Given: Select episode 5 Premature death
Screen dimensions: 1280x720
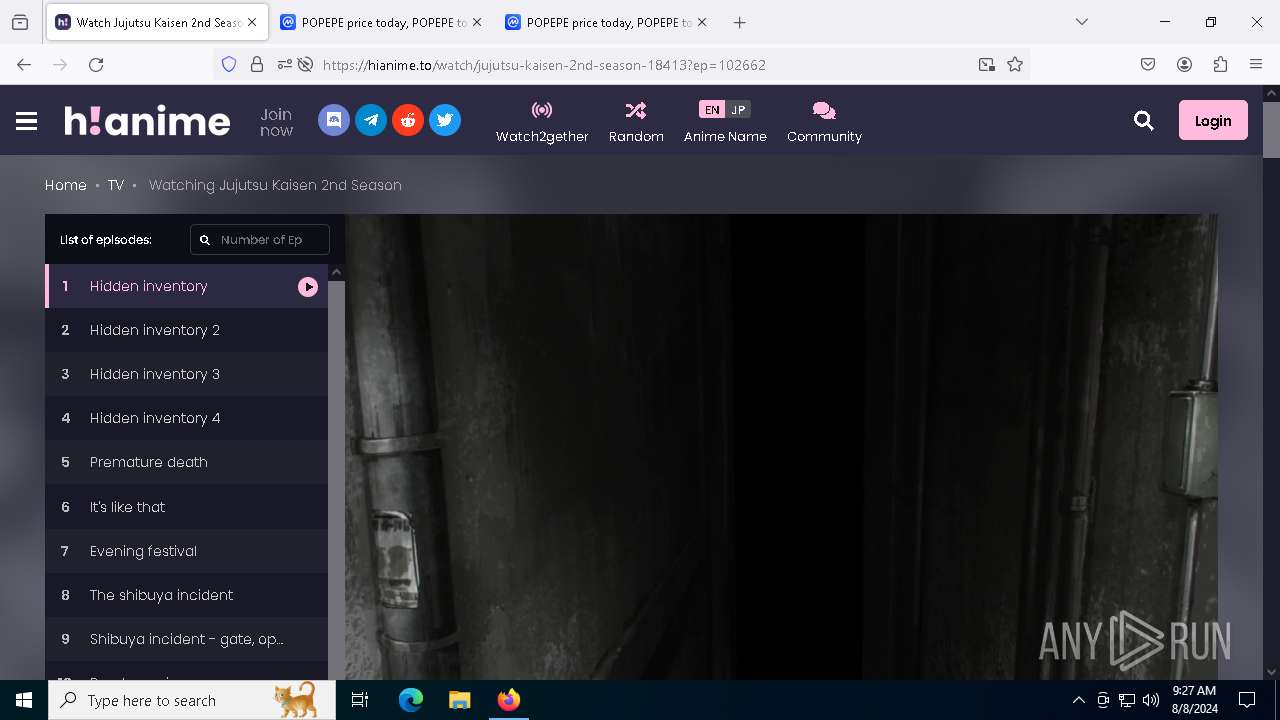Looking at the screenshot, I should 186,462.
